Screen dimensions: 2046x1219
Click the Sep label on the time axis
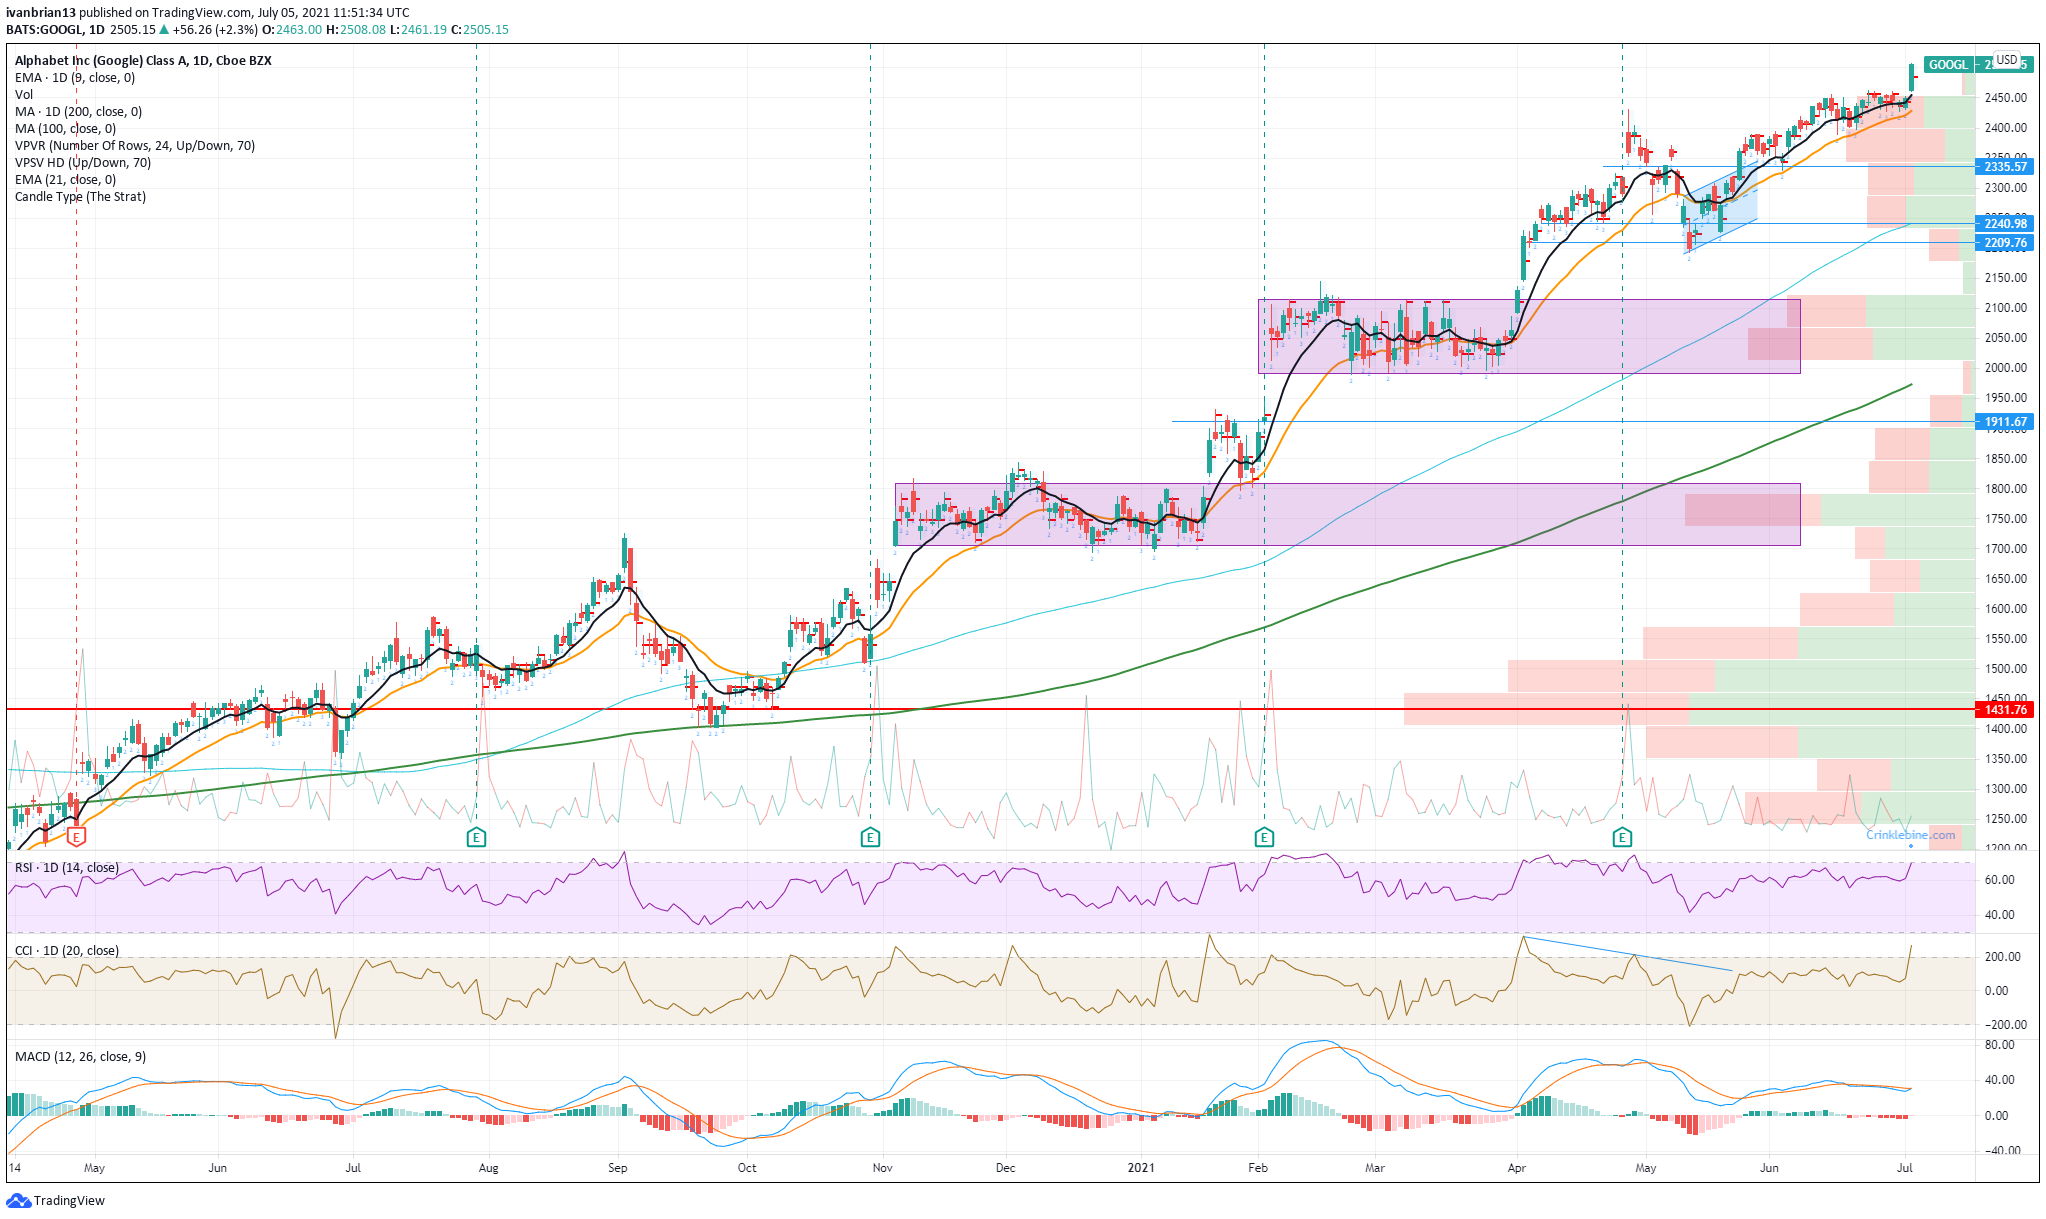click(x=618, y=1167)
